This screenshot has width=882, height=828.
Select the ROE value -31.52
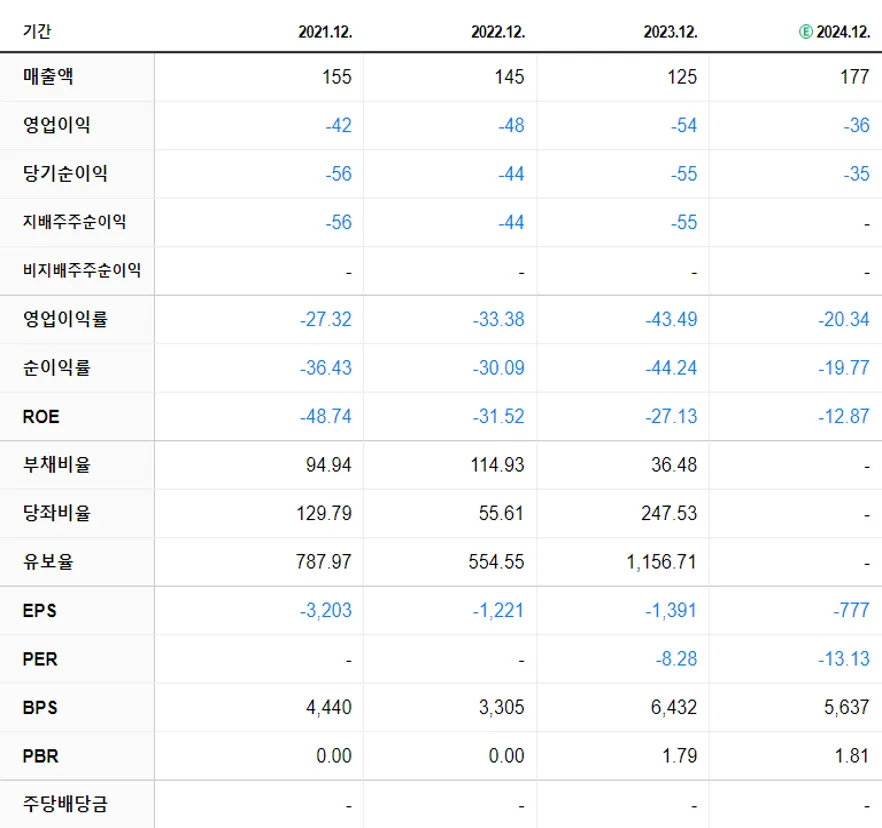tap(498, 416)
